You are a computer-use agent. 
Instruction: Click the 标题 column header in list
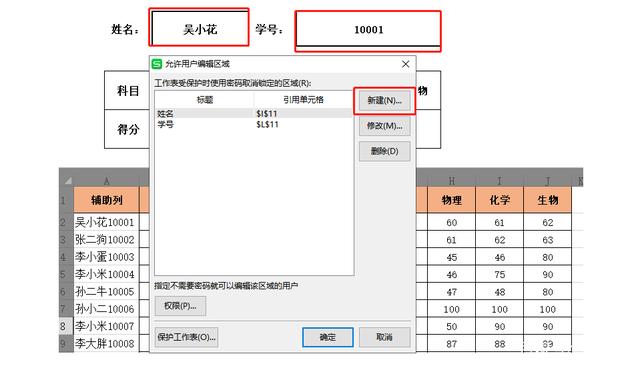(x=204, y=100)
